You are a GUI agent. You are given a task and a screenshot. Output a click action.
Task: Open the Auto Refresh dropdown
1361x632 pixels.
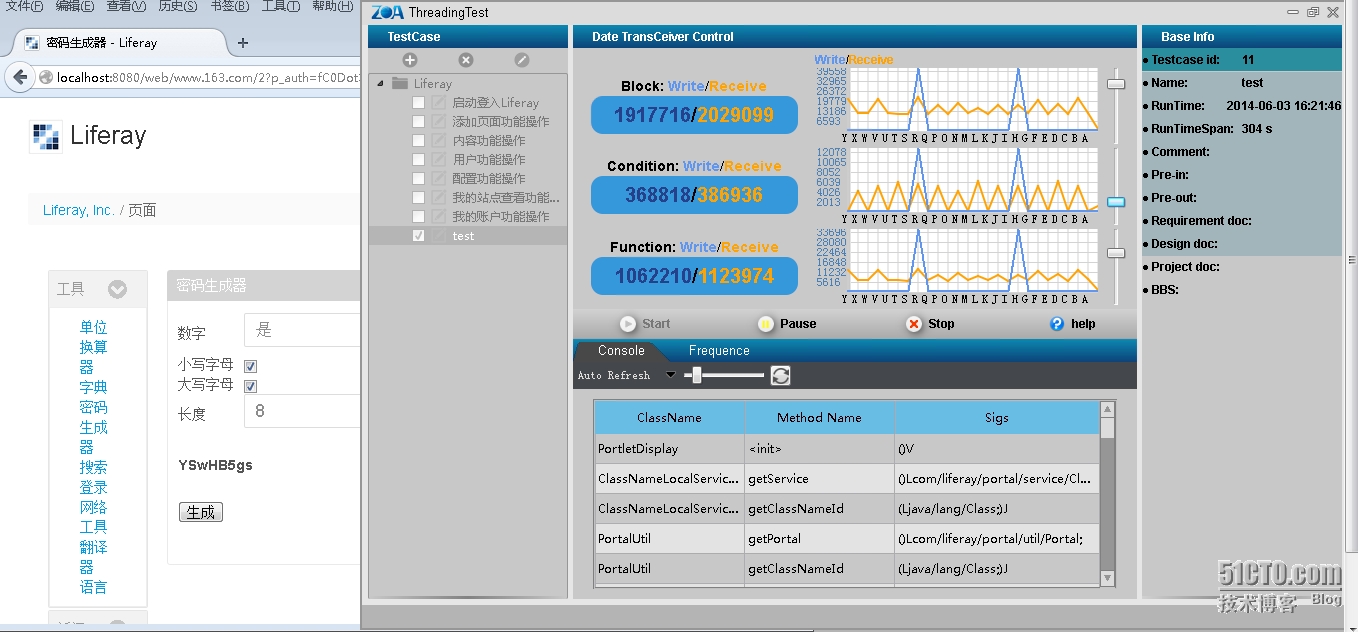(671, 376)
